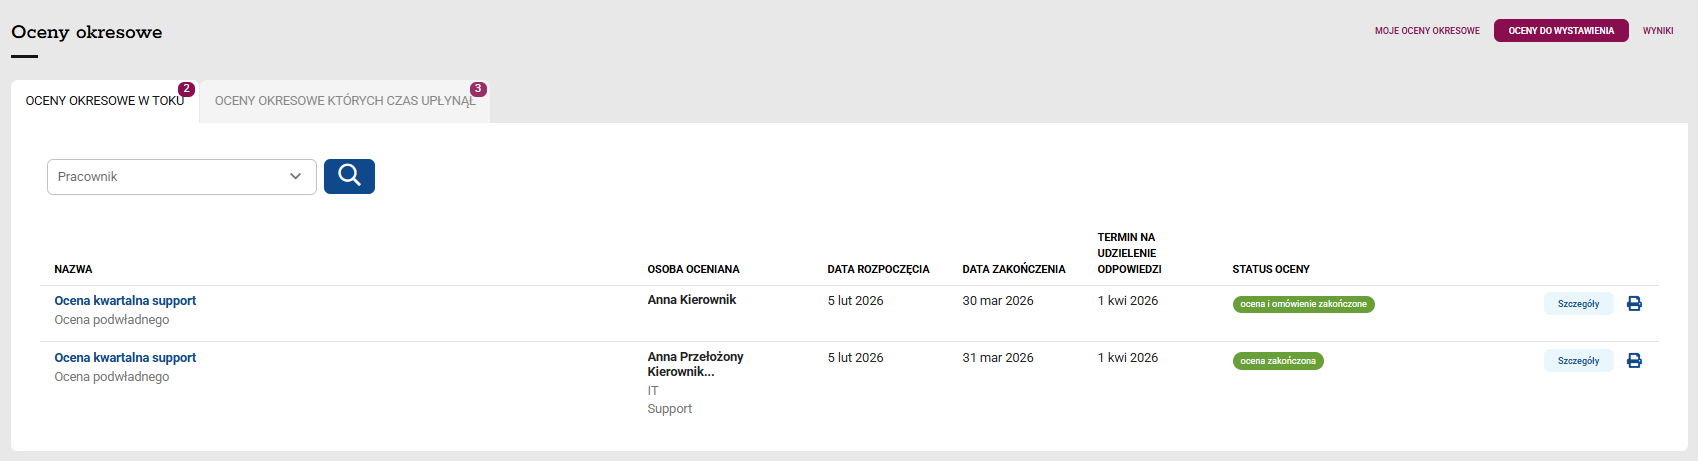The width and height of the screenshot is (1698, 461).
Task: Click the ocena i omówienie zakończone status label
Action: pyautogui.click(x=1303, y=304)
